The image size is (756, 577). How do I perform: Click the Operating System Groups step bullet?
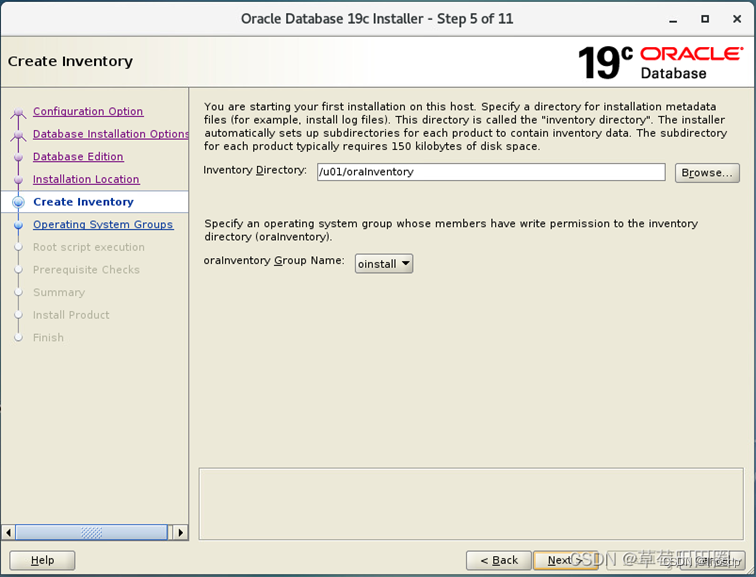pos(18,225)
